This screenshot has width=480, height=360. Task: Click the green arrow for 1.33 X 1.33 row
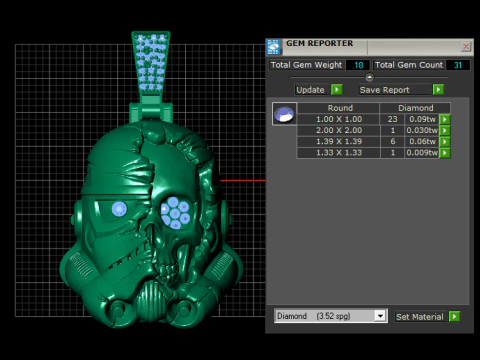click(x=445, y=153)
